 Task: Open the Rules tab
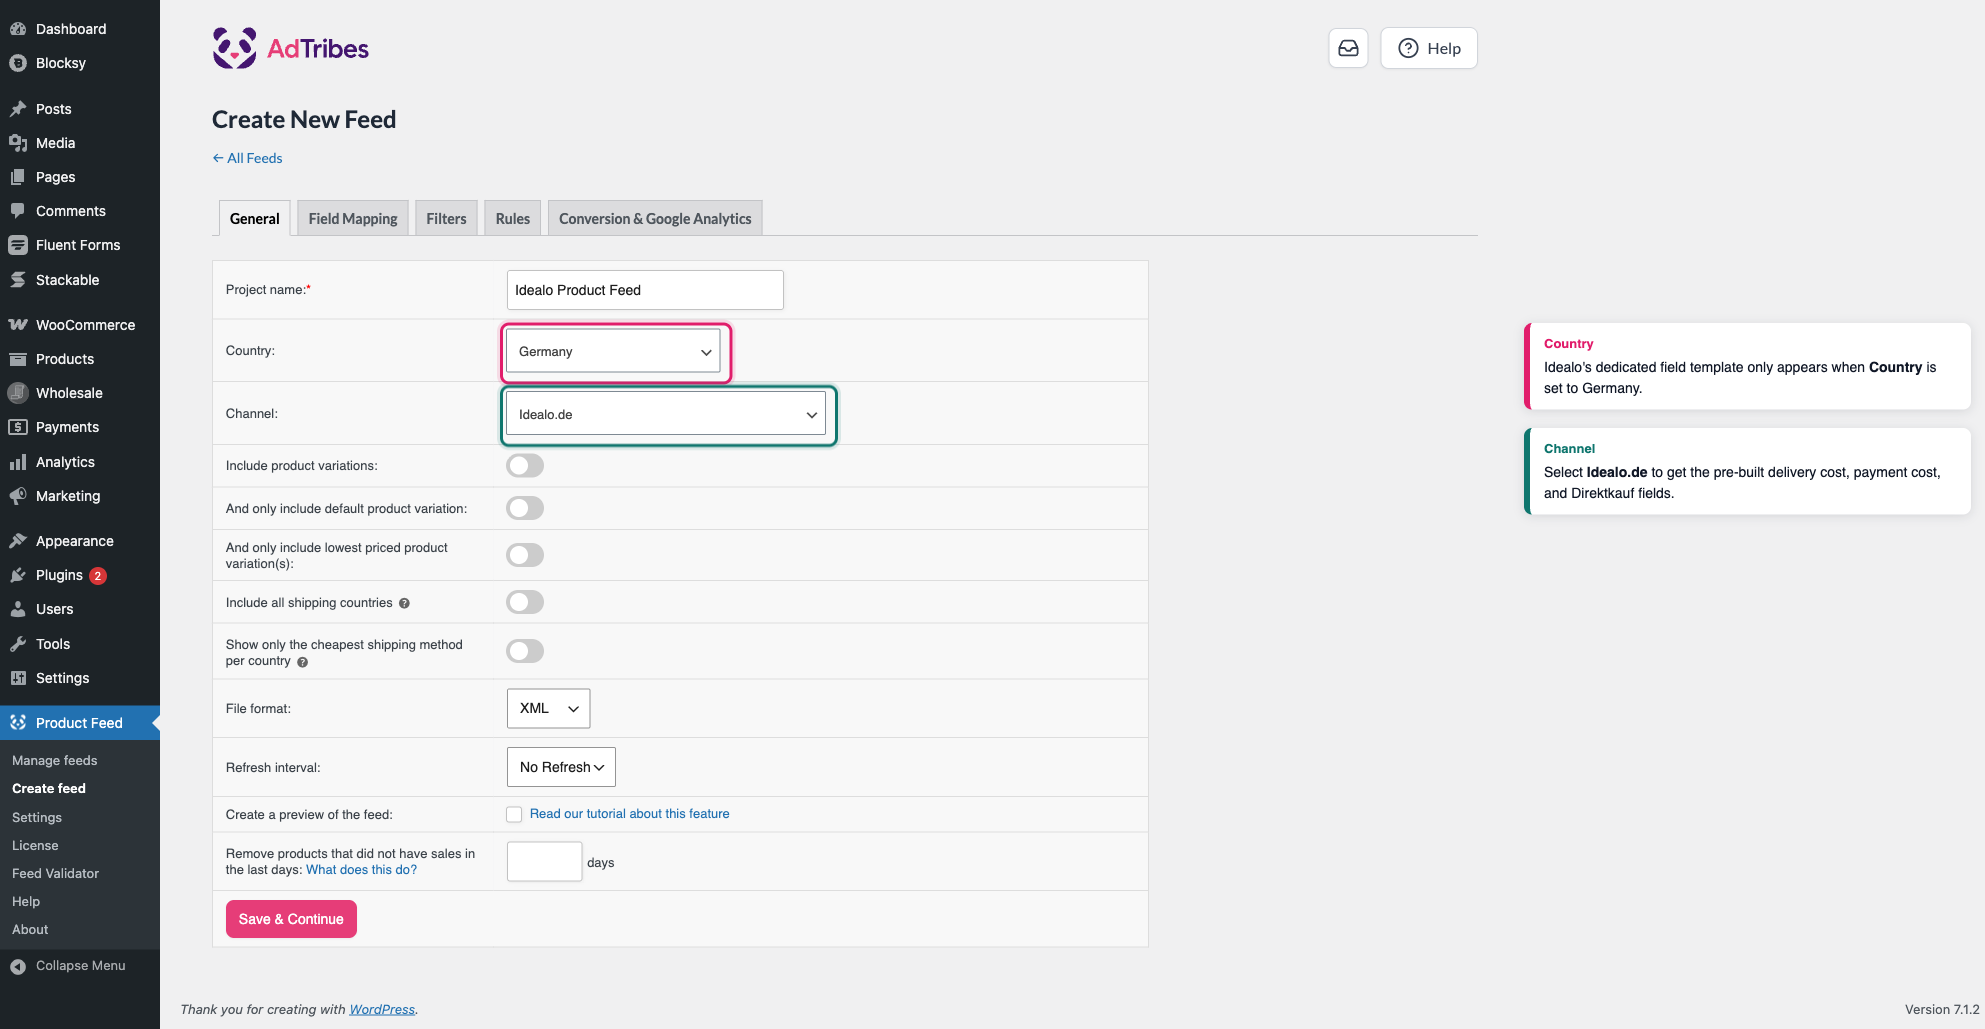coord(513,218)
